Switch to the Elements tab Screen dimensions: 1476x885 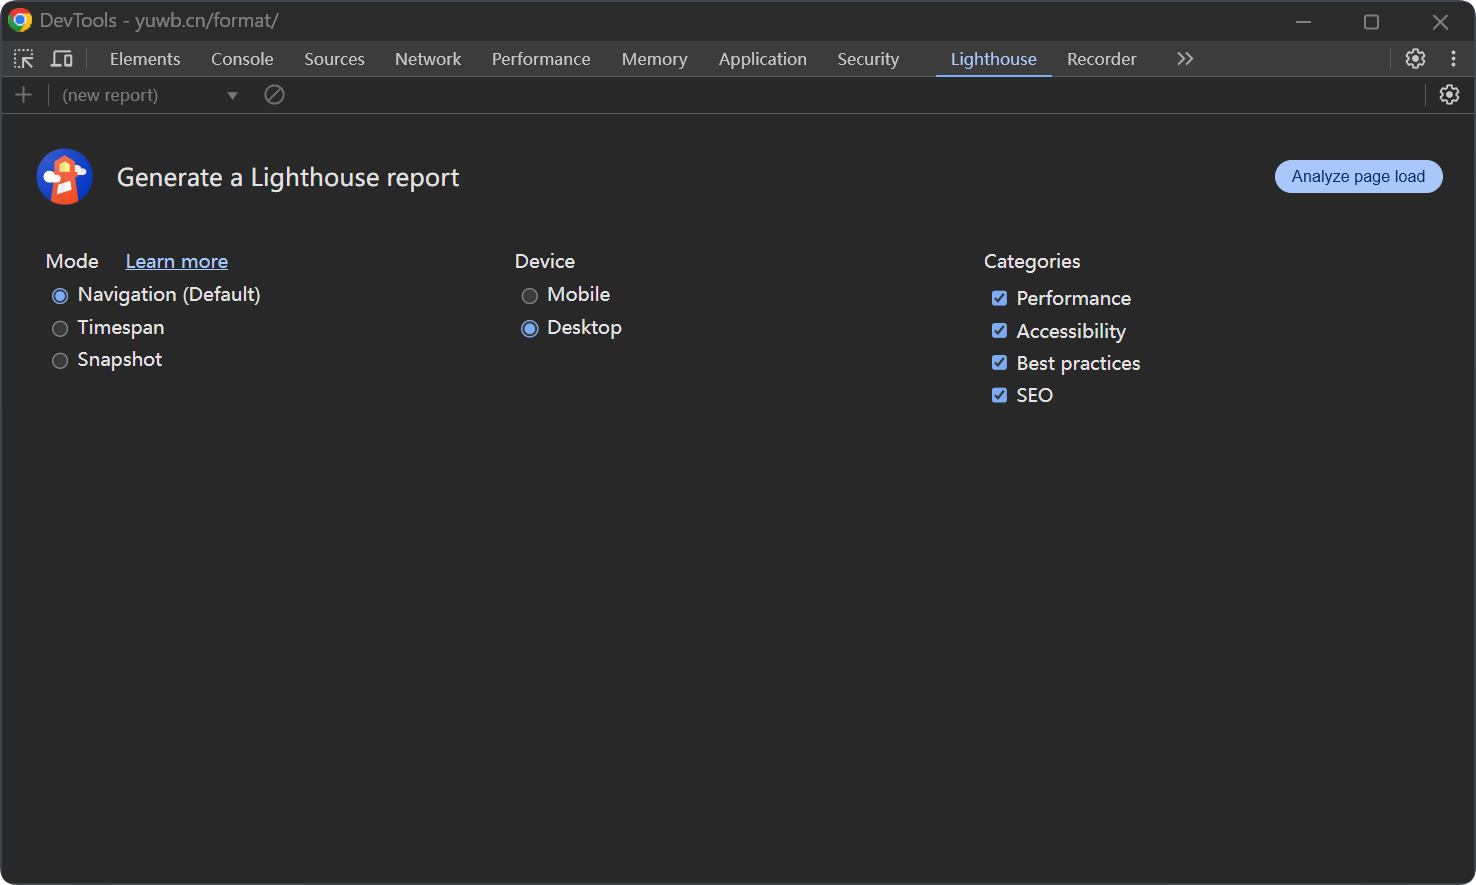pos(145,59)
